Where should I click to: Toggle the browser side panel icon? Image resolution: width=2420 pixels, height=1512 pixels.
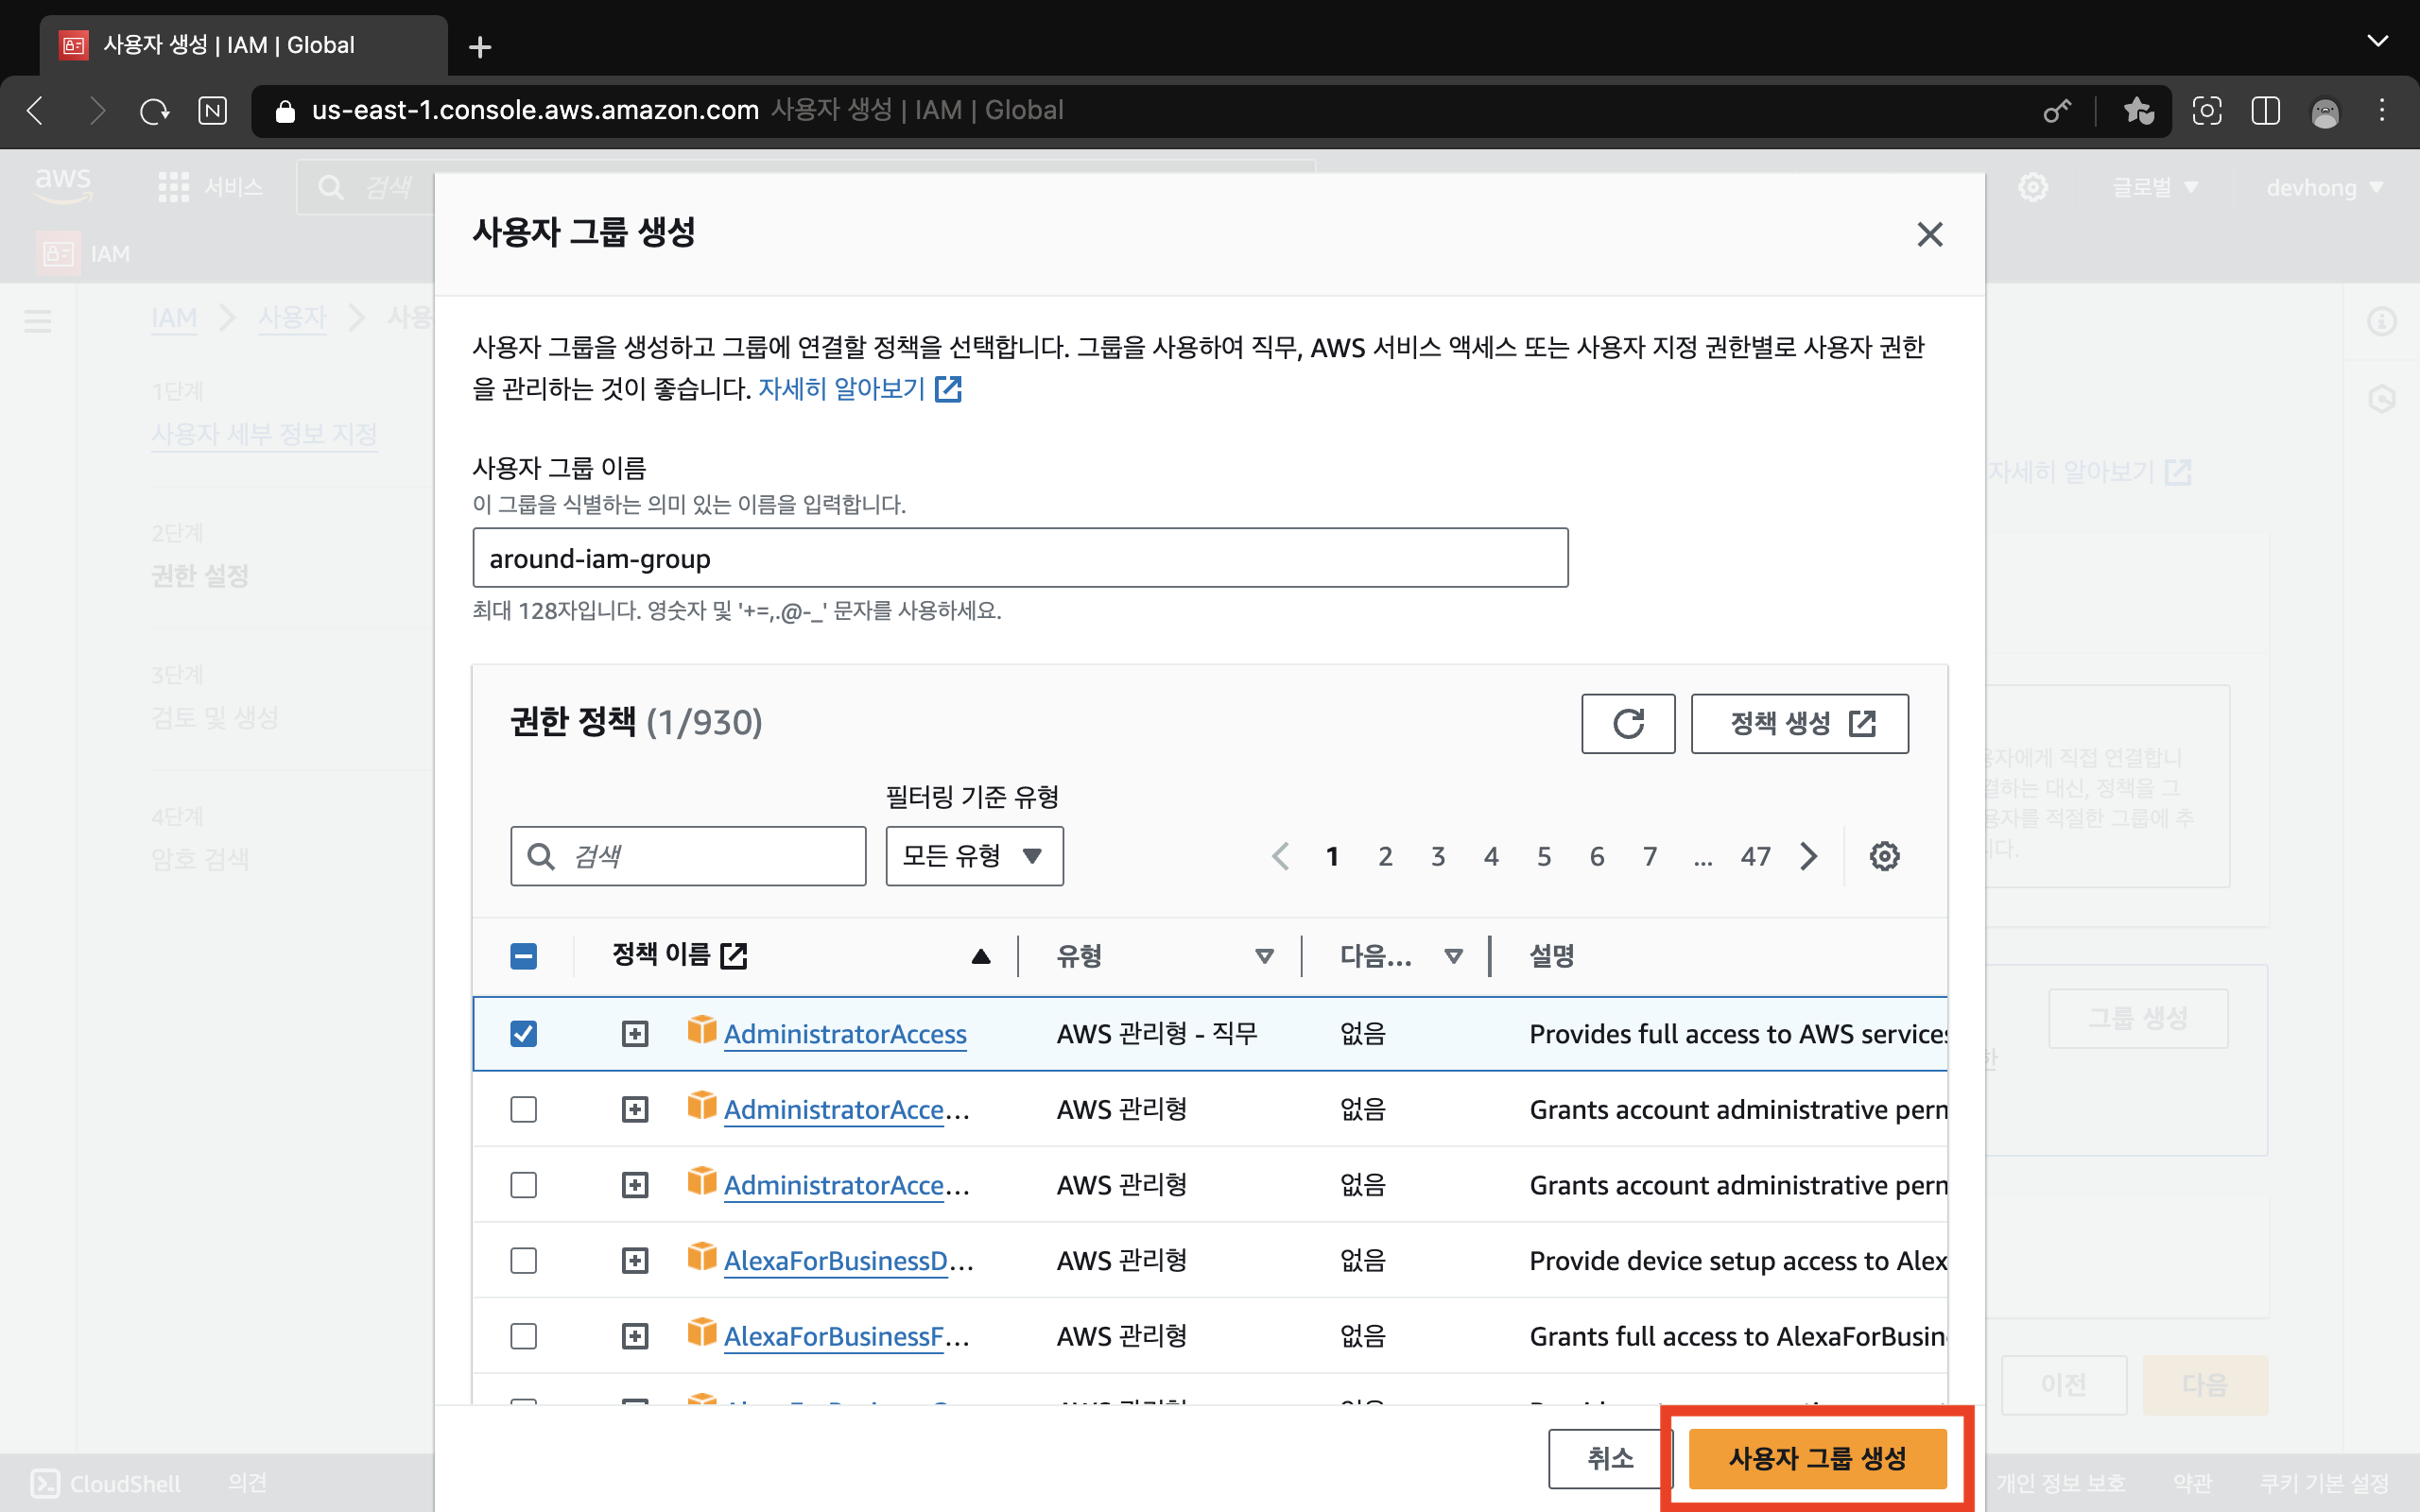click(x=2265, y=110)
